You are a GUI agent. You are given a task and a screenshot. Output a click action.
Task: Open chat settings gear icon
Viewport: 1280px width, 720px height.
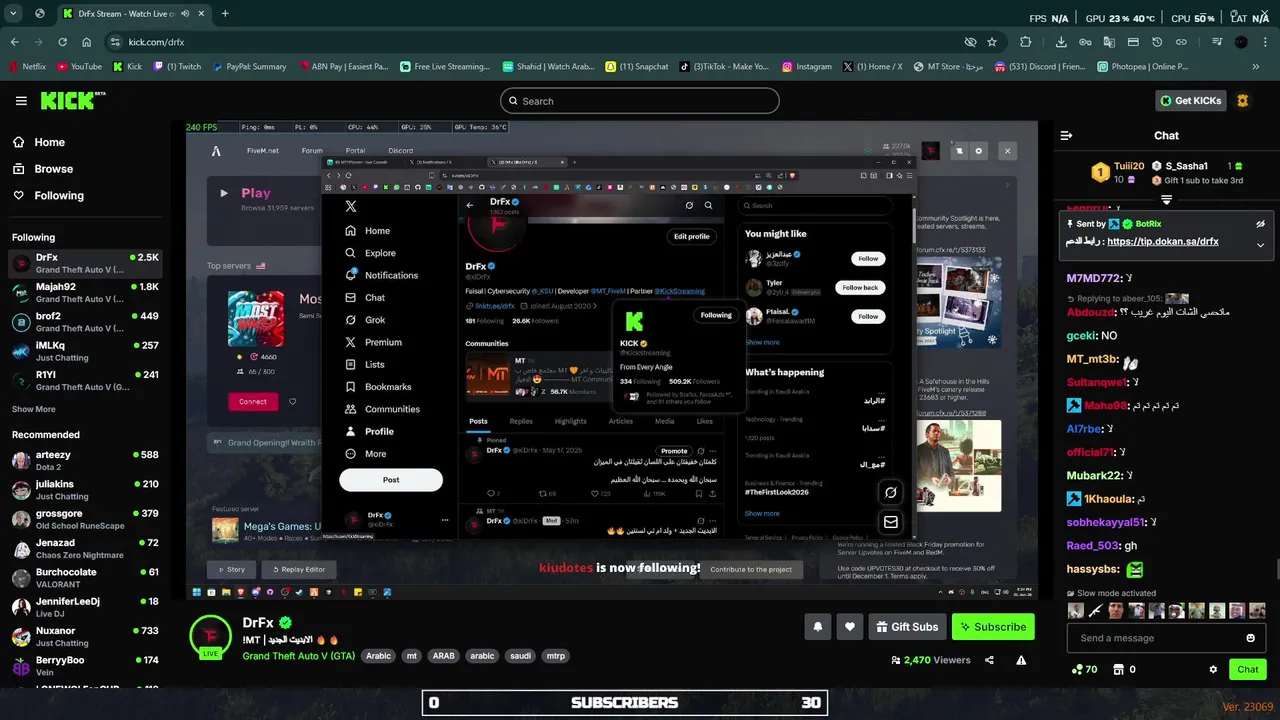point(1213,669)
